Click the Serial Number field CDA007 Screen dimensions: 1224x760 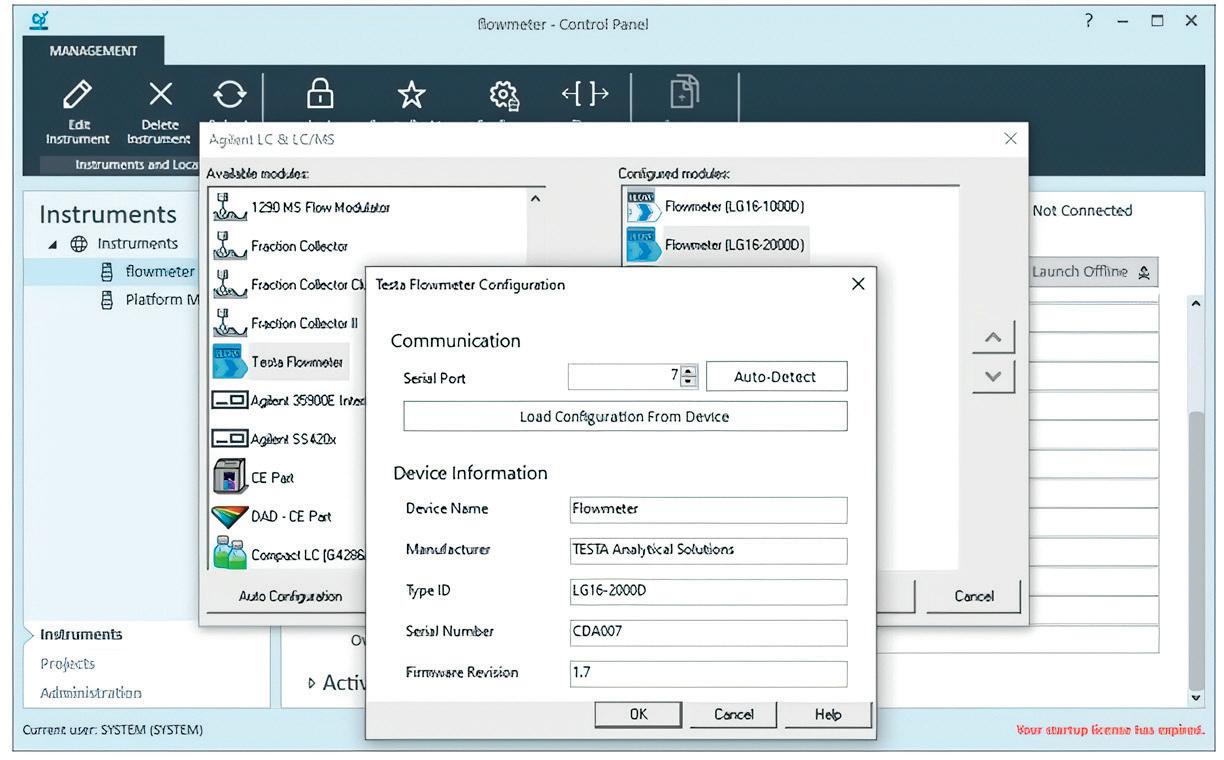708,632
